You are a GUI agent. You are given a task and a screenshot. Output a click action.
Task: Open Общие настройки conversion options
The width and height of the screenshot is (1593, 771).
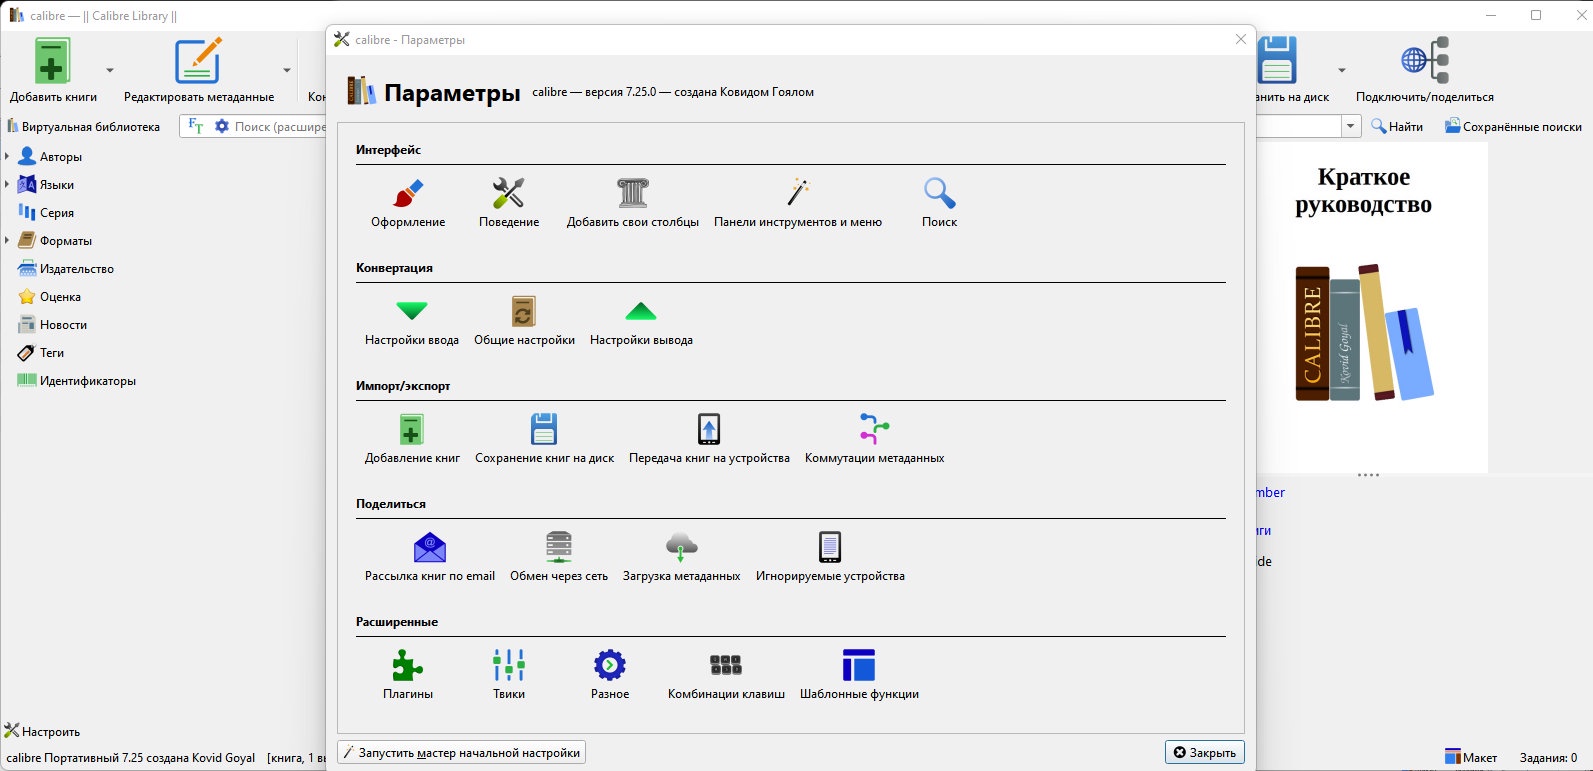tap(524, 321)
